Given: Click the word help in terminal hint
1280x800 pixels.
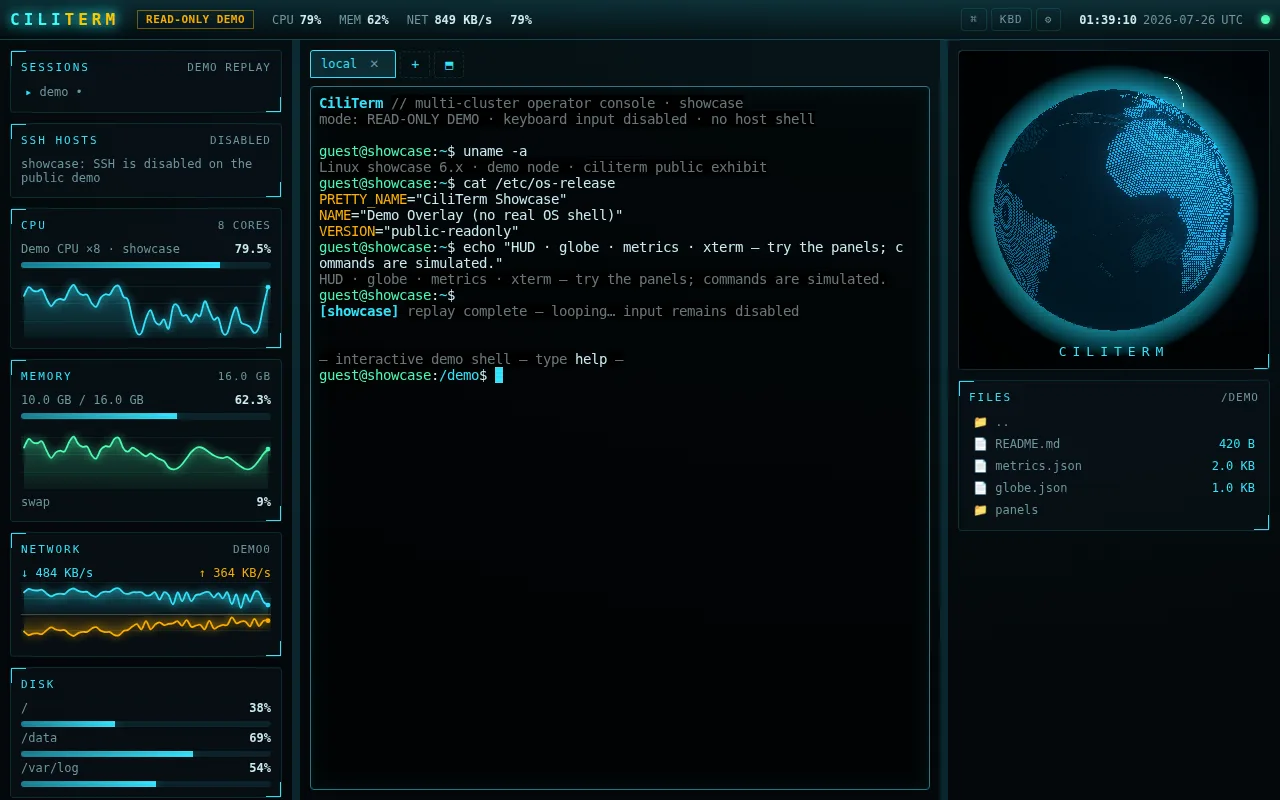Looking at the screenshot, I should pyautogui.click(x=591, y=359).
